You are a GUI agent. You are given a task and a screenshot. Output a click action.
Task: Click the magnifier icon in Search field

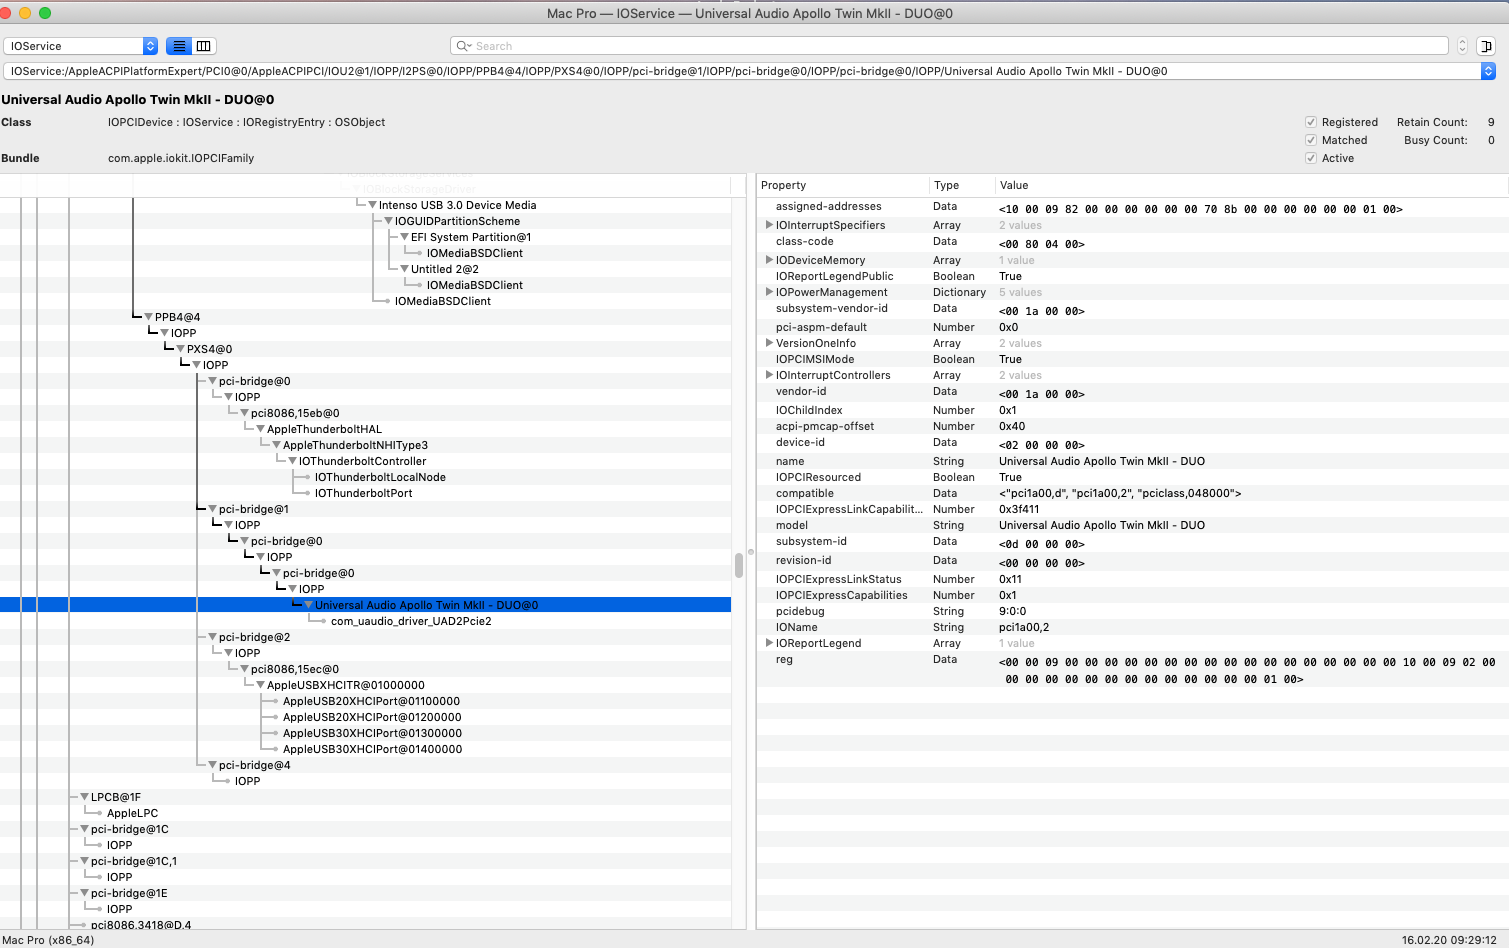pos(464,46)
